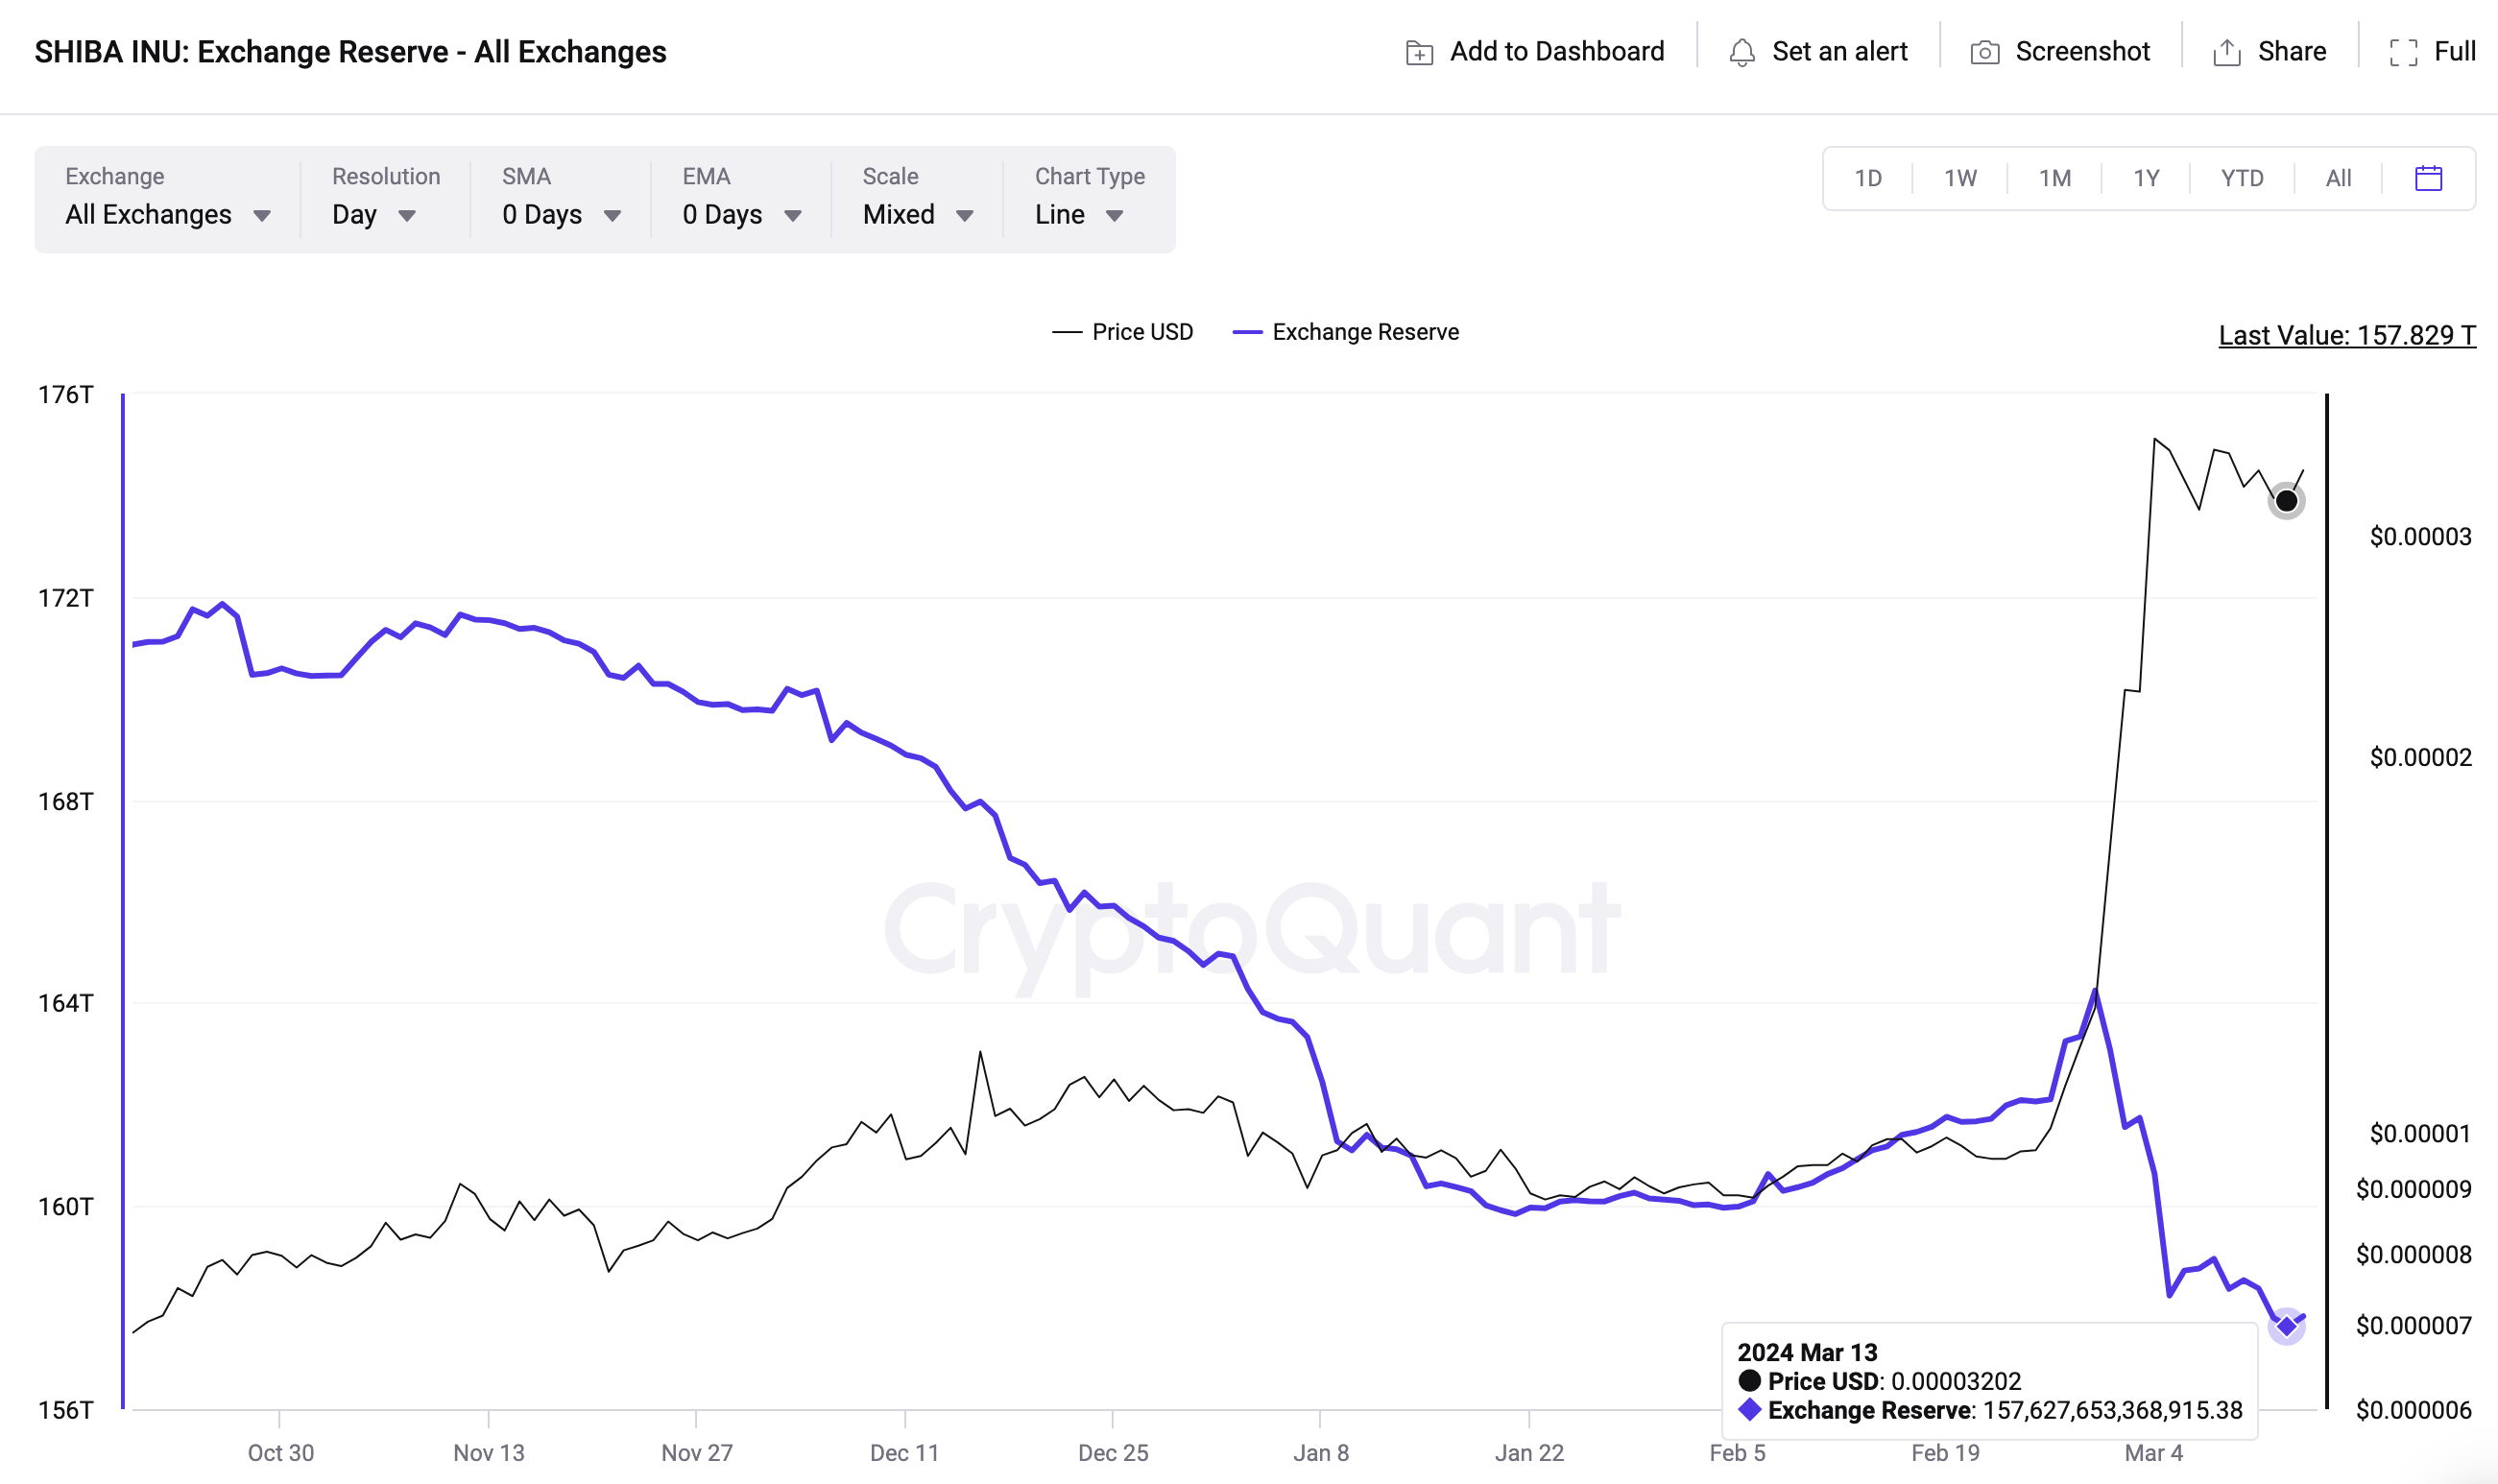
Task: Click the Oct 30 date label
Action: [x=280, y=1453]
